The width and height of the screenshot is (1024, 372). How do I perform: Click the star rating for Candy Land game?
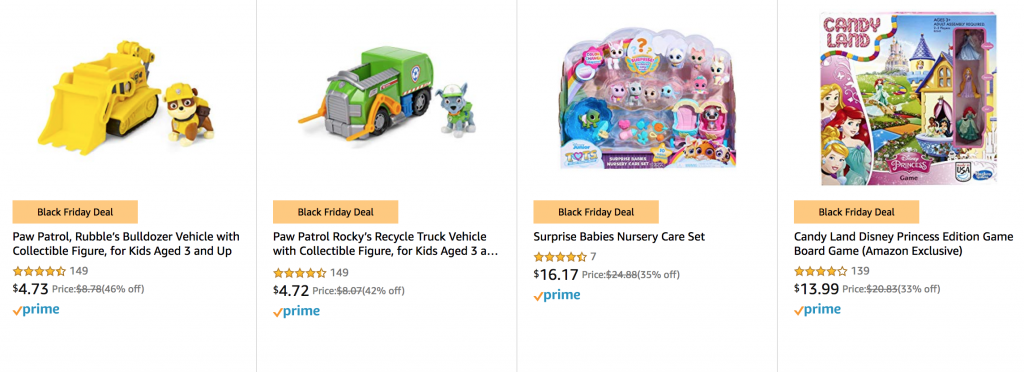821,271
